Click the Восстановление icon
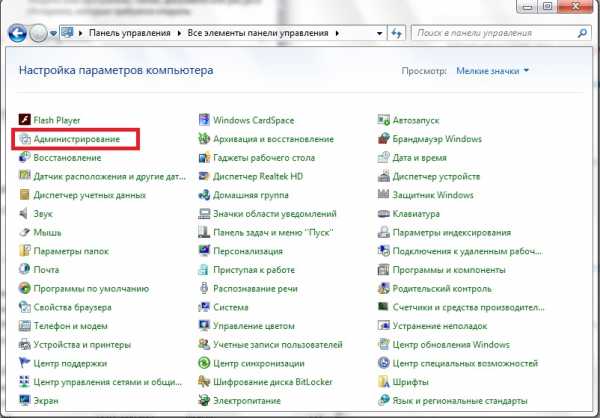Screen dimensions: 600x418 24,157
